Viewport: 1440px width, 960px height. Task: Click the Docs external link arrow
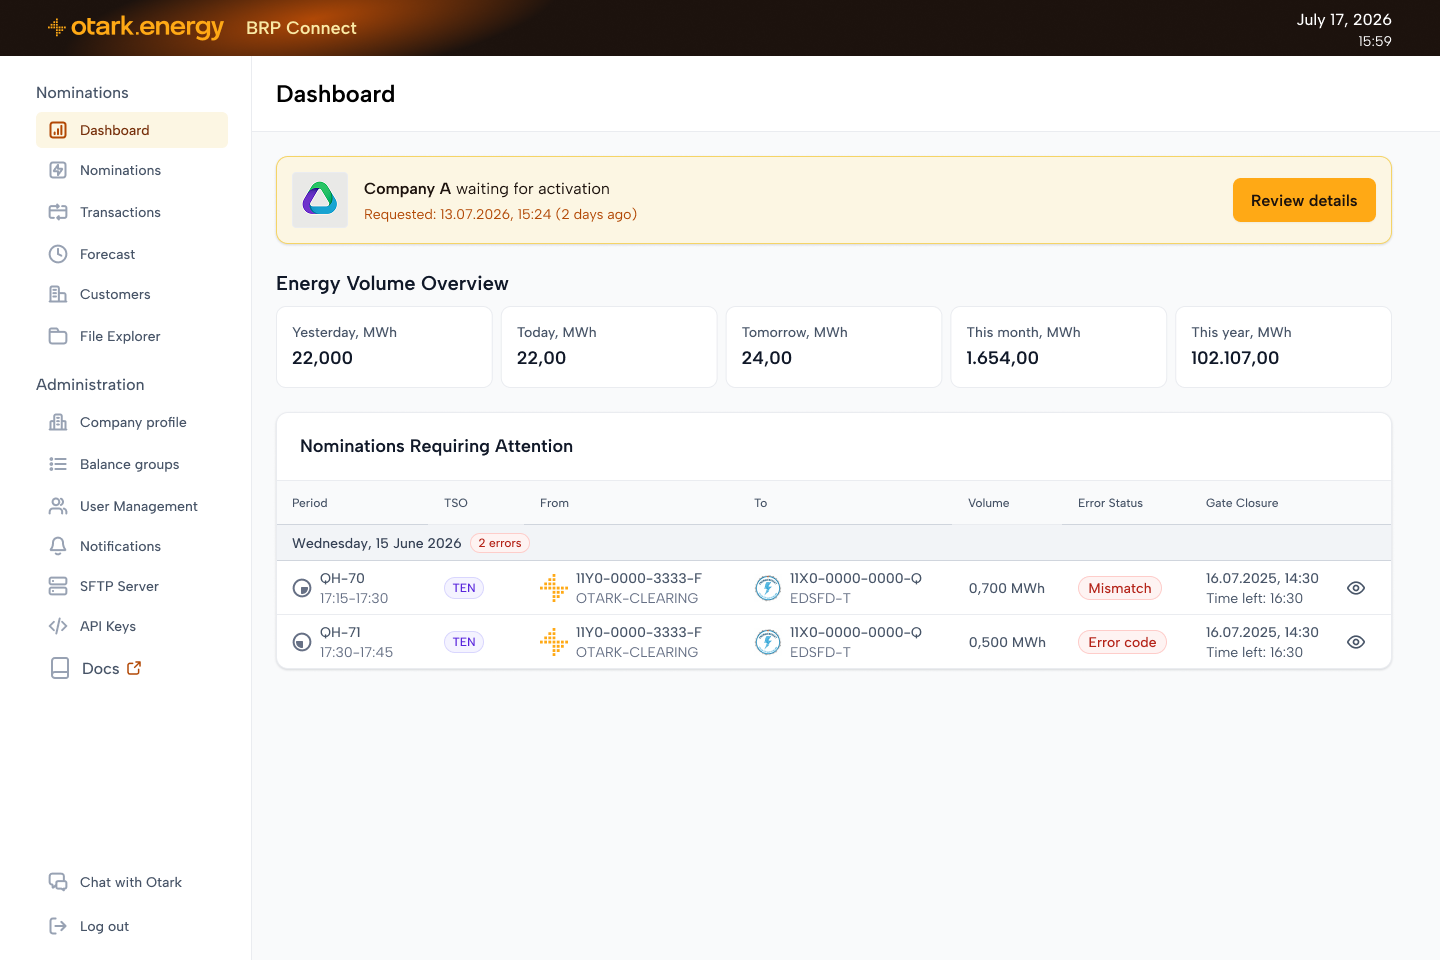(x=134, y=668)
